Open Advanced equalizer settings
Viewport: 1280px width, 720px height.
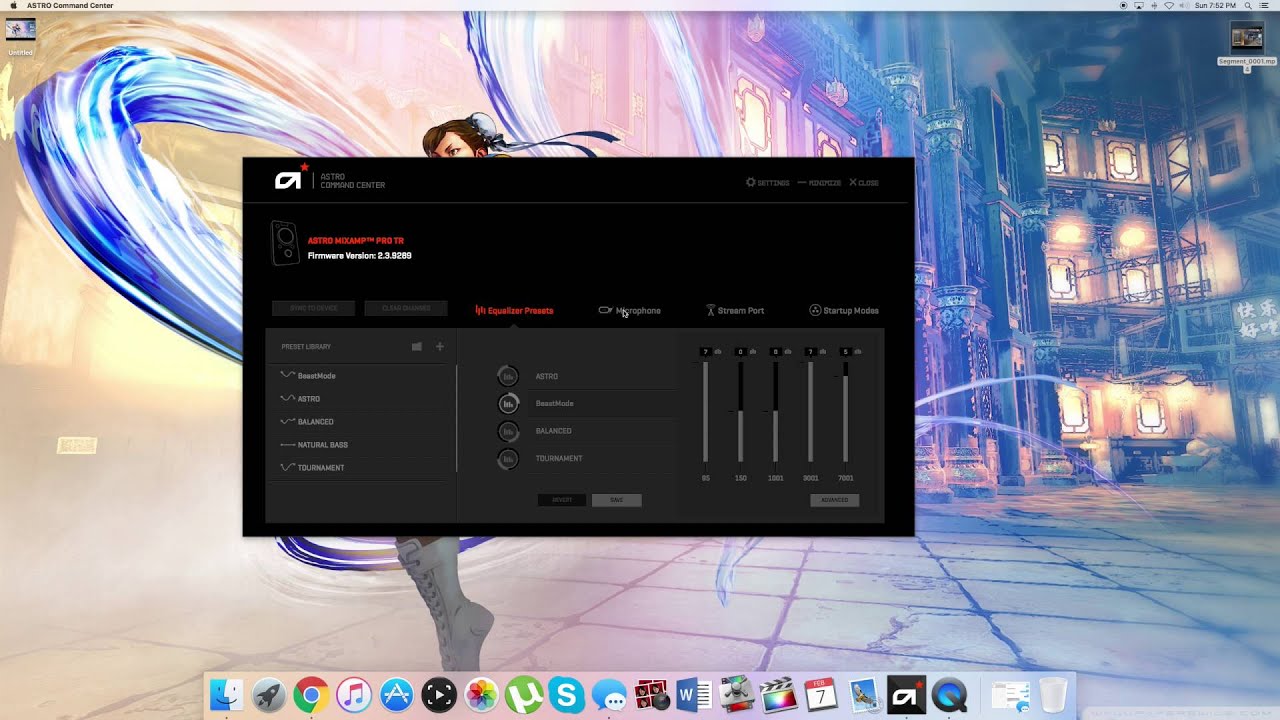pyautogui.click(x=834, y=500)
